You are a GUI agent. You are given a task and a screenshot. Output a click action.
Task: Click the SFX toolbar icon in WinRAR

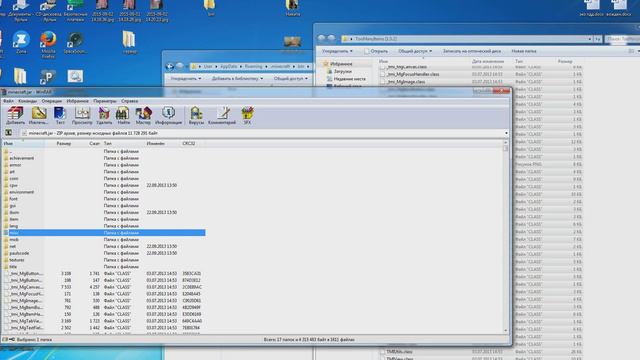247,116
